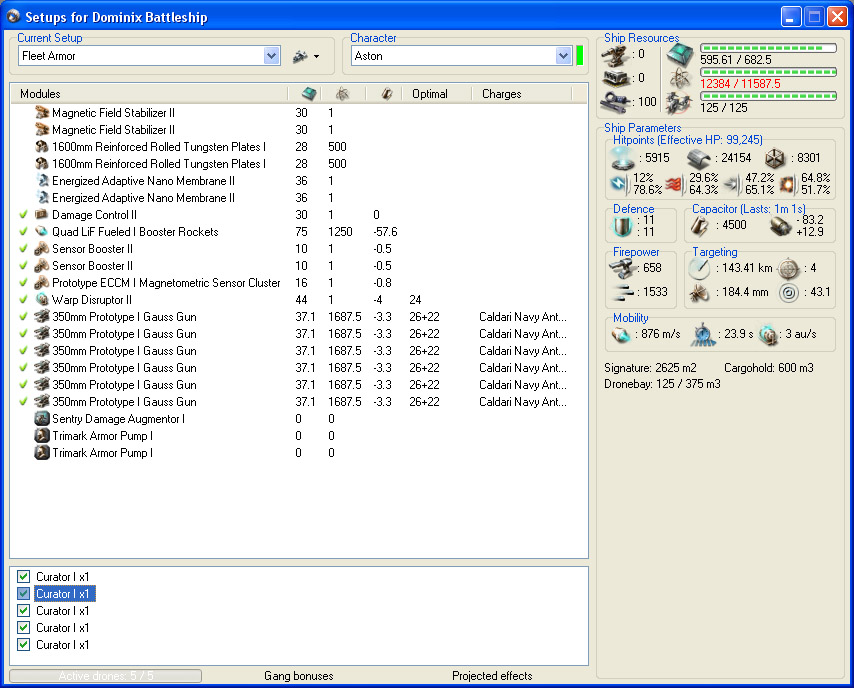Click the Defence shield icon
This screenshot has width=854, height=688.
[x=622, y=226]
